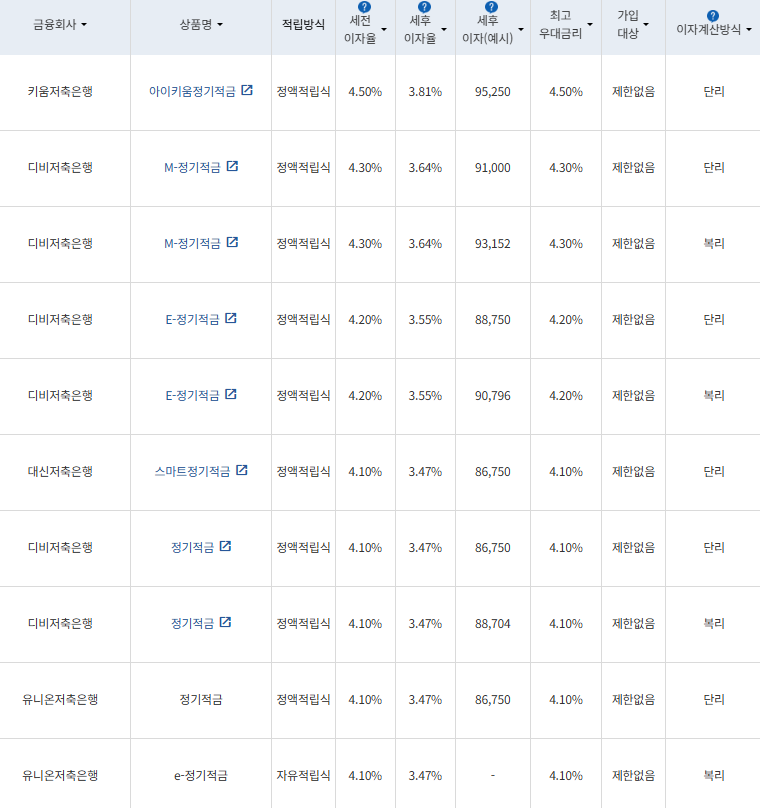Open M-정기적금 link in the 복리 row
760x808 pixels.
pos(192,243)
